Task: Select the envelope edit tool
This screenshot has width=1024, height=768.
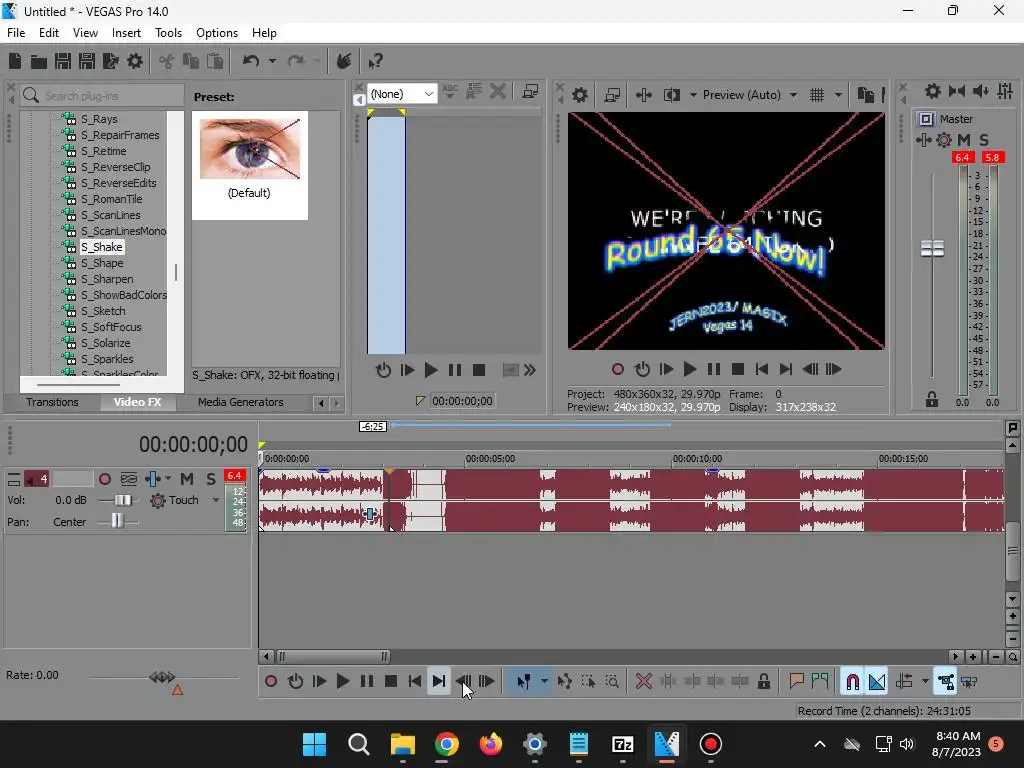Action: (x=565, y=682)
